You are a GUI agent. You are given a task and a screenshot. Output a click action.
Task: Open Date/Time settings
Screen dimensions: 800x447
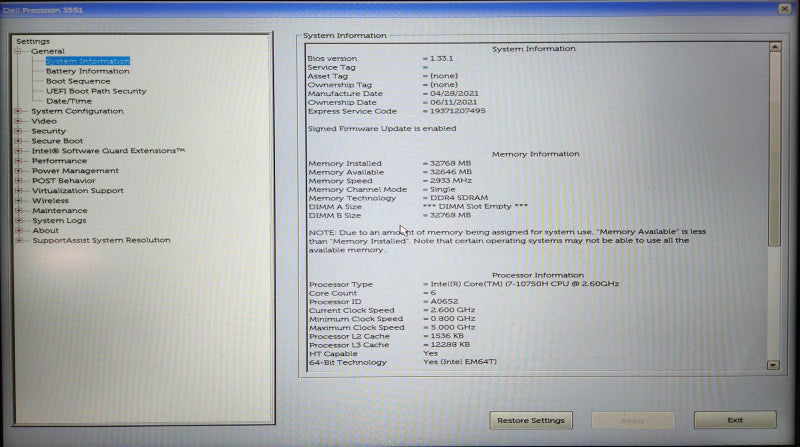pyautogui.click(x=69, y=101)
